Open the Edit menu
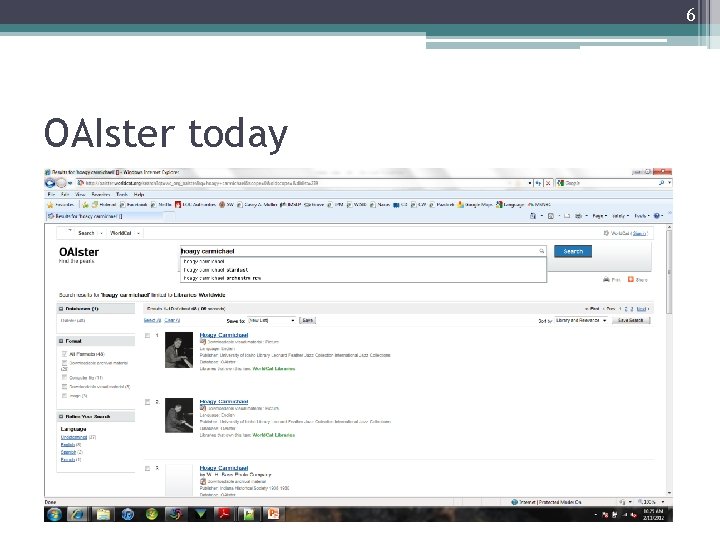 [66, 195]
